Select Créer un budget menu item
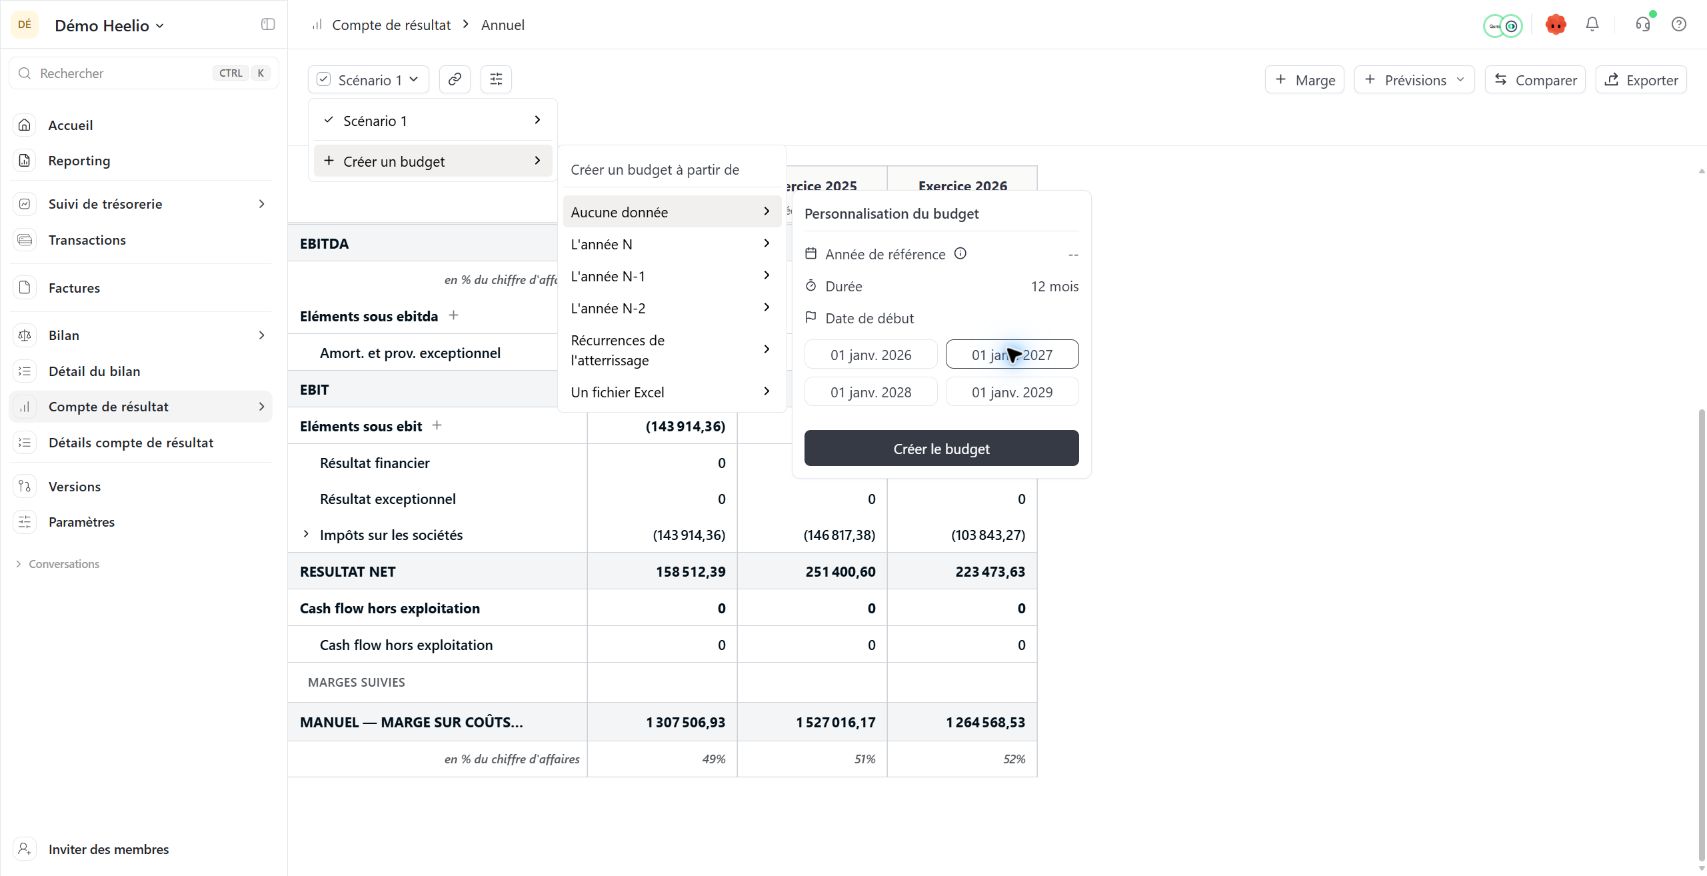 coord(433,161)
